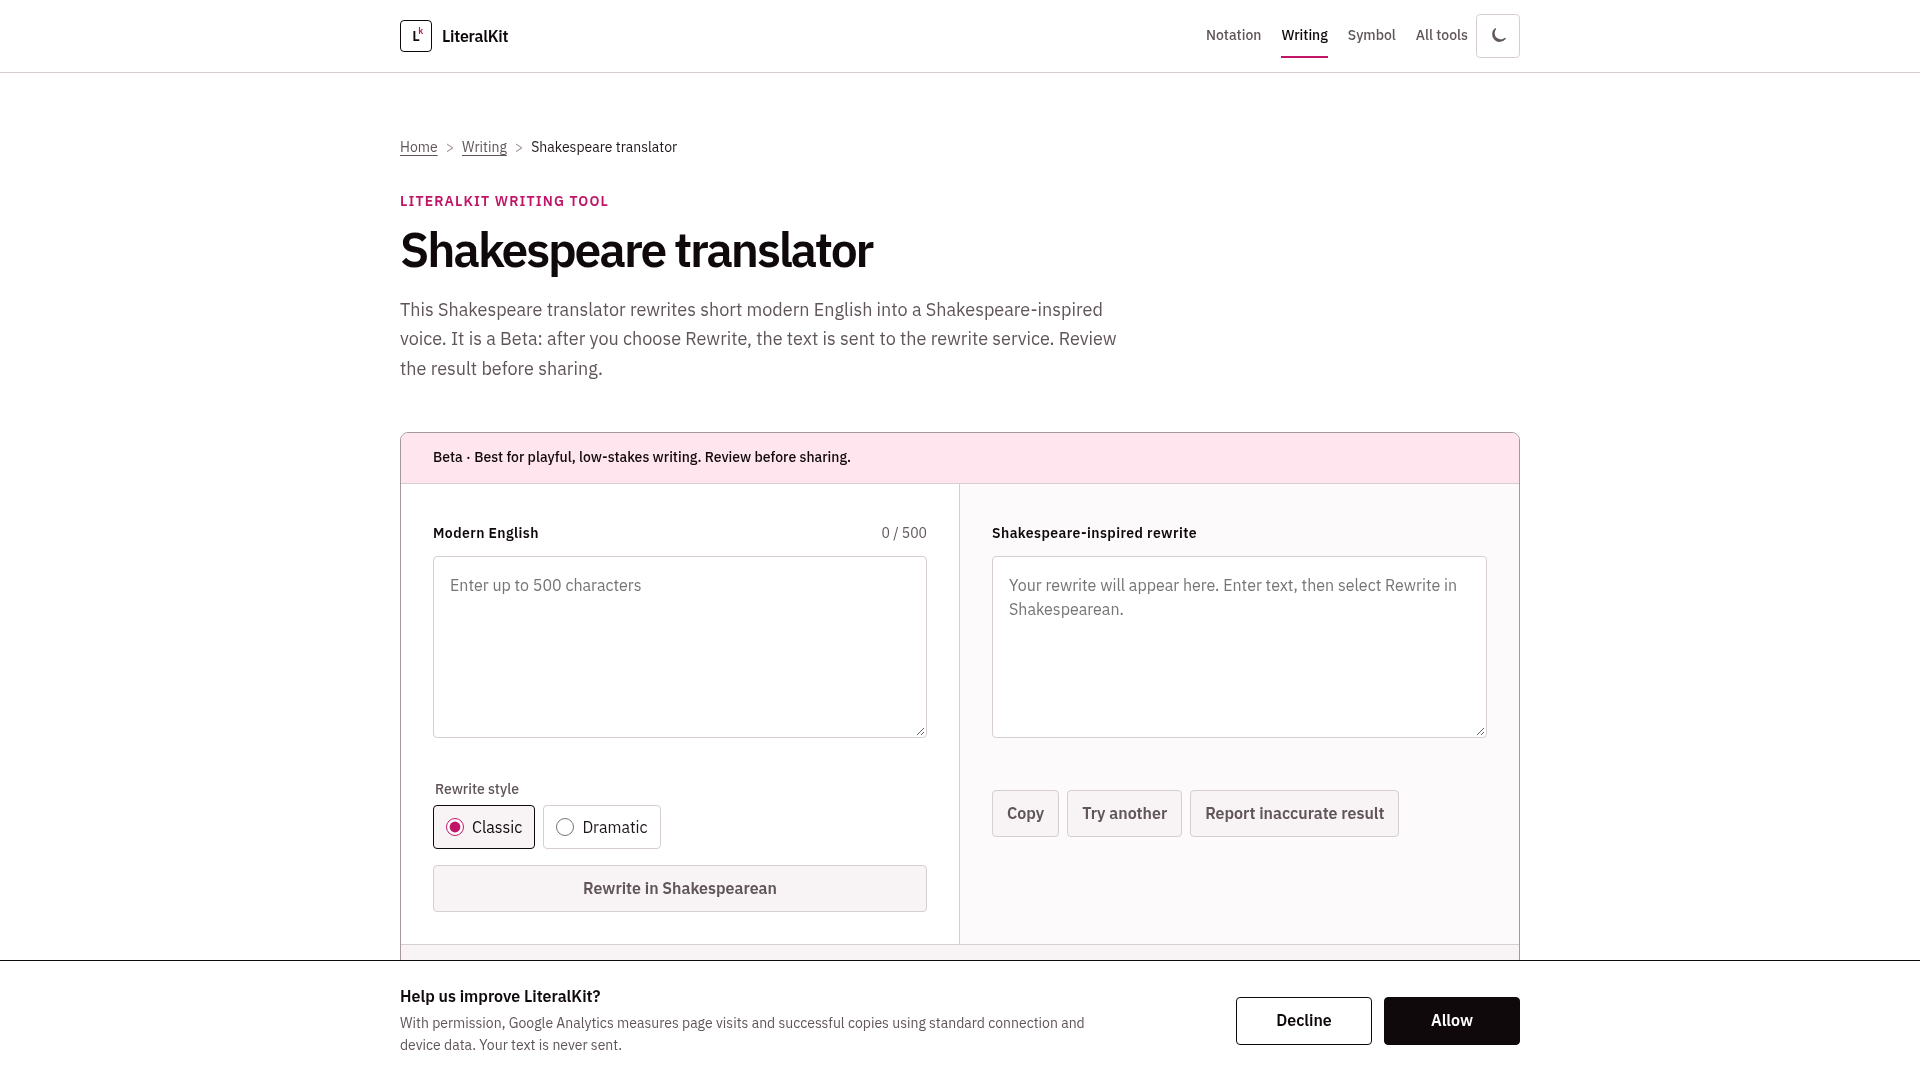The height and width of the screenshot is (1080, 1920).
Task: Decline analytics in the cookie banner
Action: click(x=1304, y=1021)
